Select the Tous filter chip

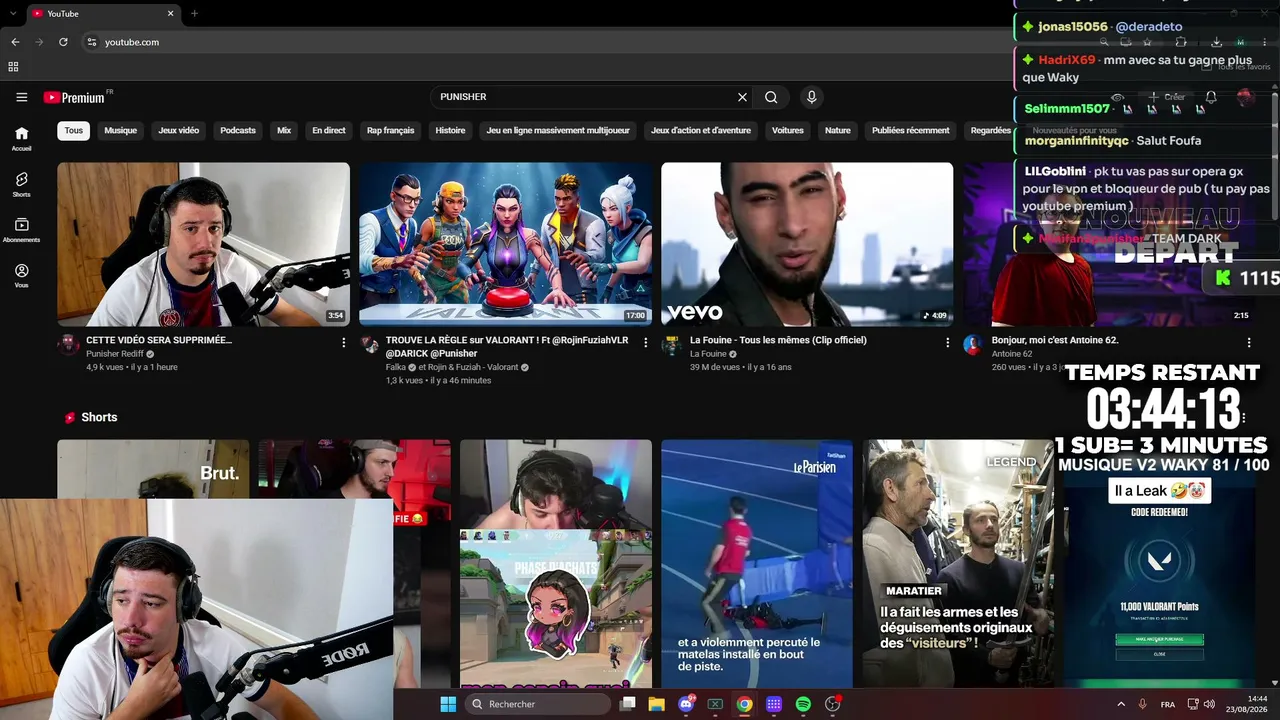tap(74, 130)
